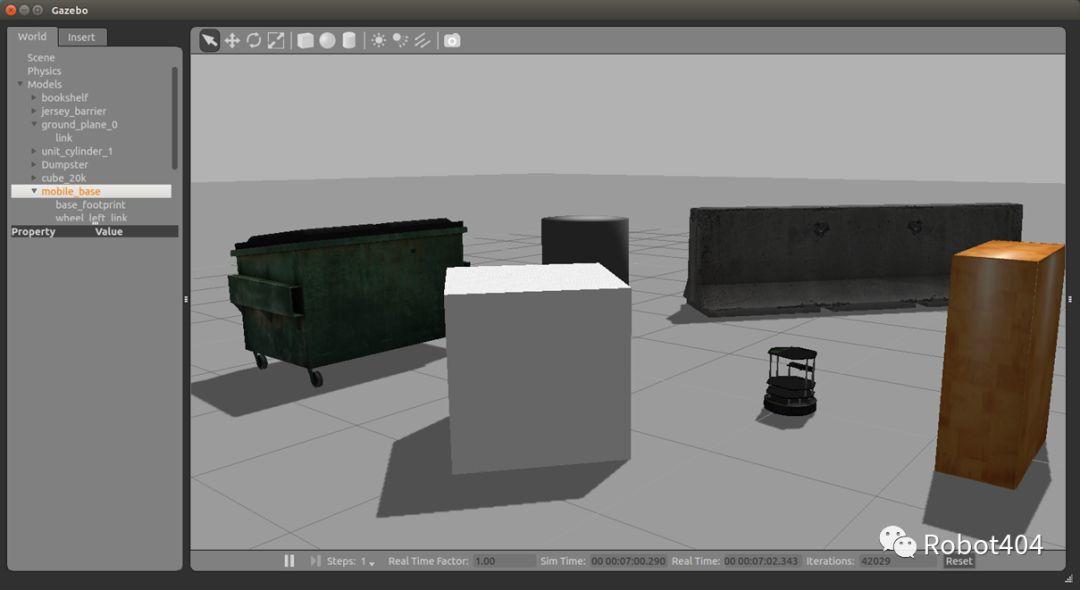Pick the scale mode tool
1080x590 pixels.
tap(276, 41)
